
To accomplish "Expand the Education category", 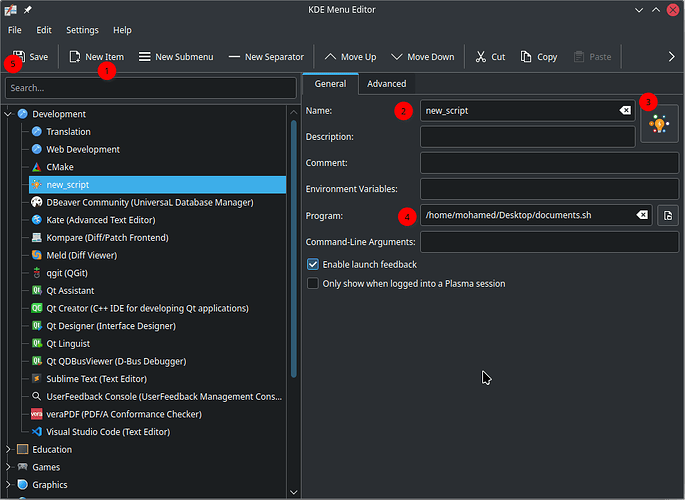I will pos(8,449).
